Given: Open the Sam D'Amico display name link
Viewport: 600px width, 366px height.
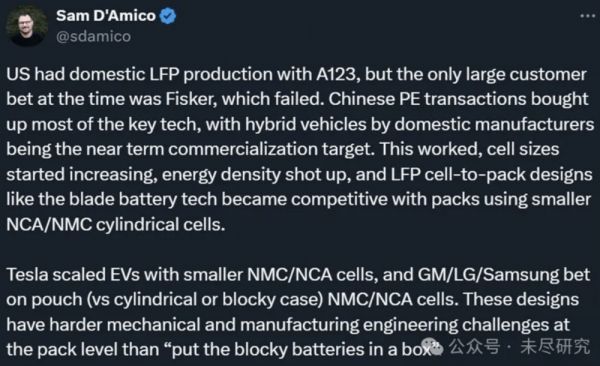Looking at the screenshot, I should click(106, 16).
